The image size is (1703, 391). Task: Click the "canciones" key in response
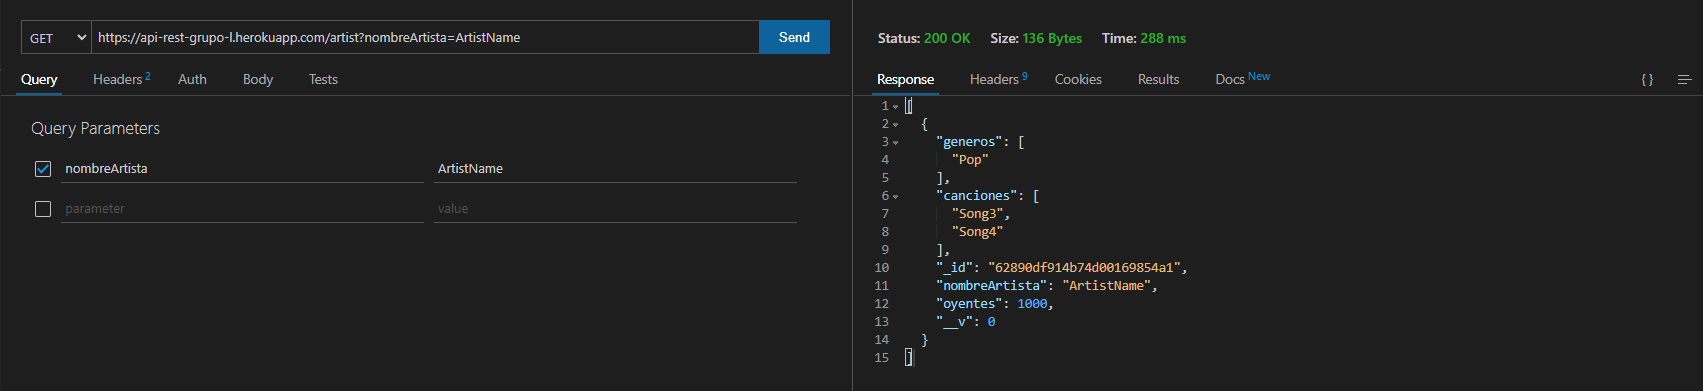(x=977, y=195)
